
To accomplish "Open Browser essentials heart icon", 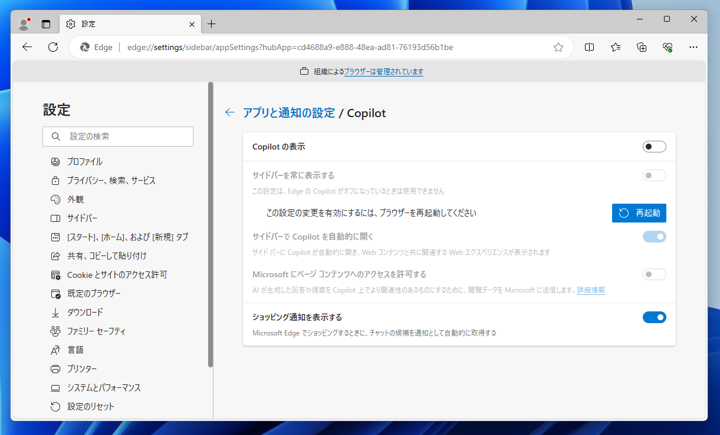I will [668, 47].
